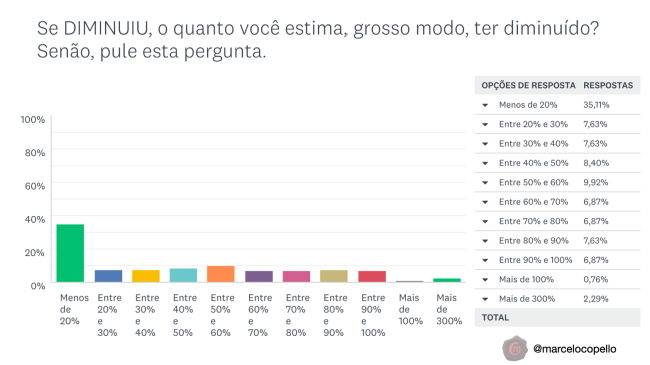Toggle arrow beside 'Mais de 300%'

pos(485,299)
